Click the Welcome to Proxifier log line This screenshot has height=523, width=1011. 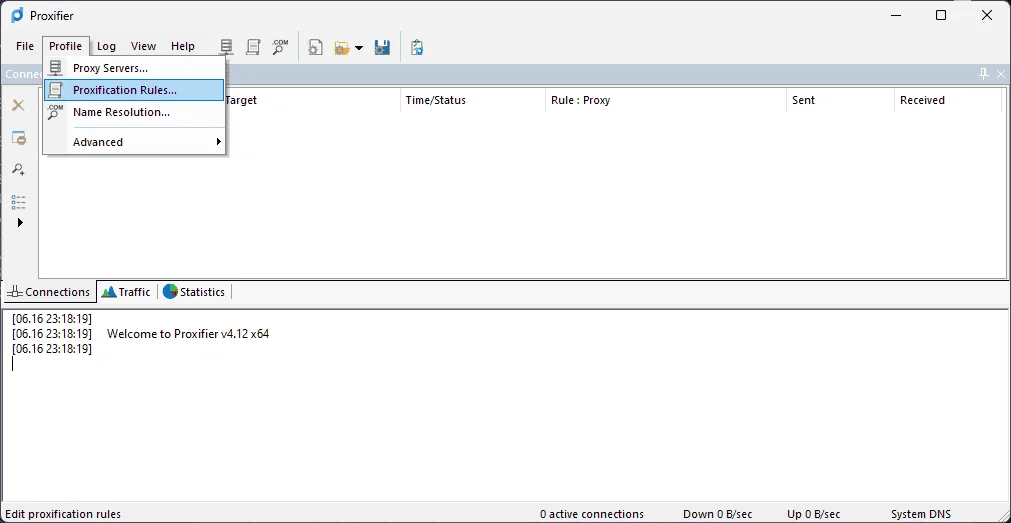point(188,334)
